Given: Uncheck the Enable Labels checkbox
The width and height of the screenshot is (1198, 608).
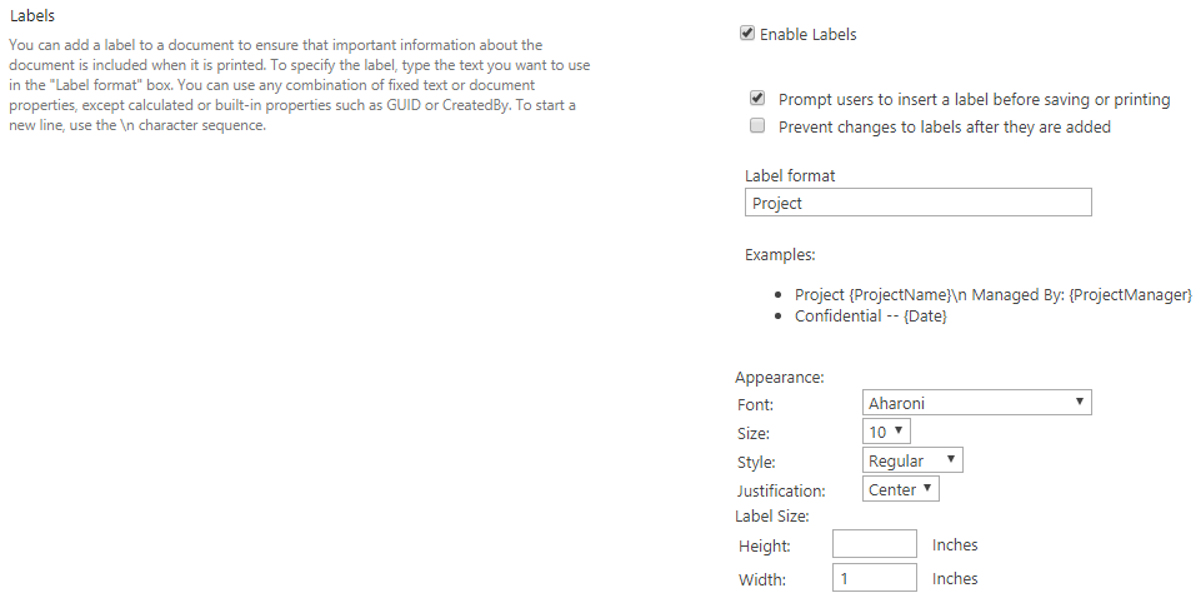Looking at the screenshot, I should point(747,34).
